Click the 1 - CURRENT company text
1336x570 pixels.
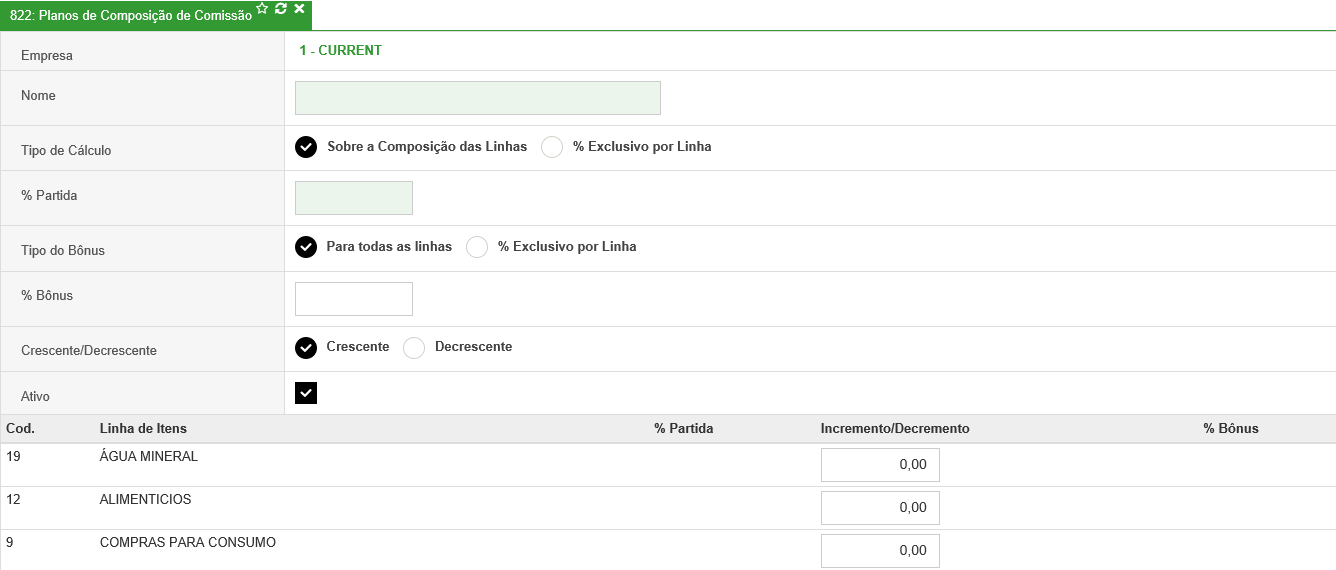coord(340,50)
